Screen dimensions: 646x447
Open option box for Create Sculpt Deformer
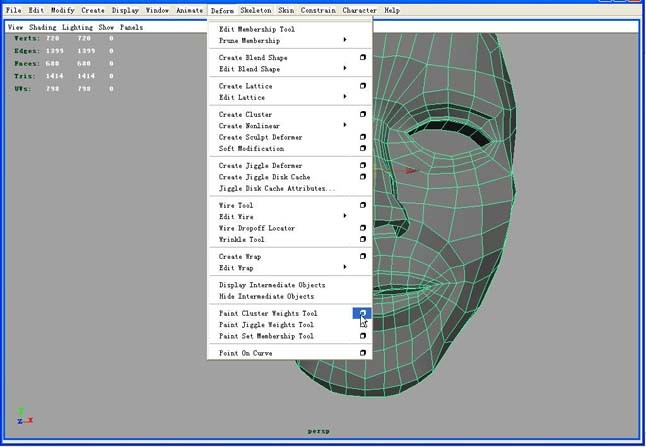[x=363, y=137]
